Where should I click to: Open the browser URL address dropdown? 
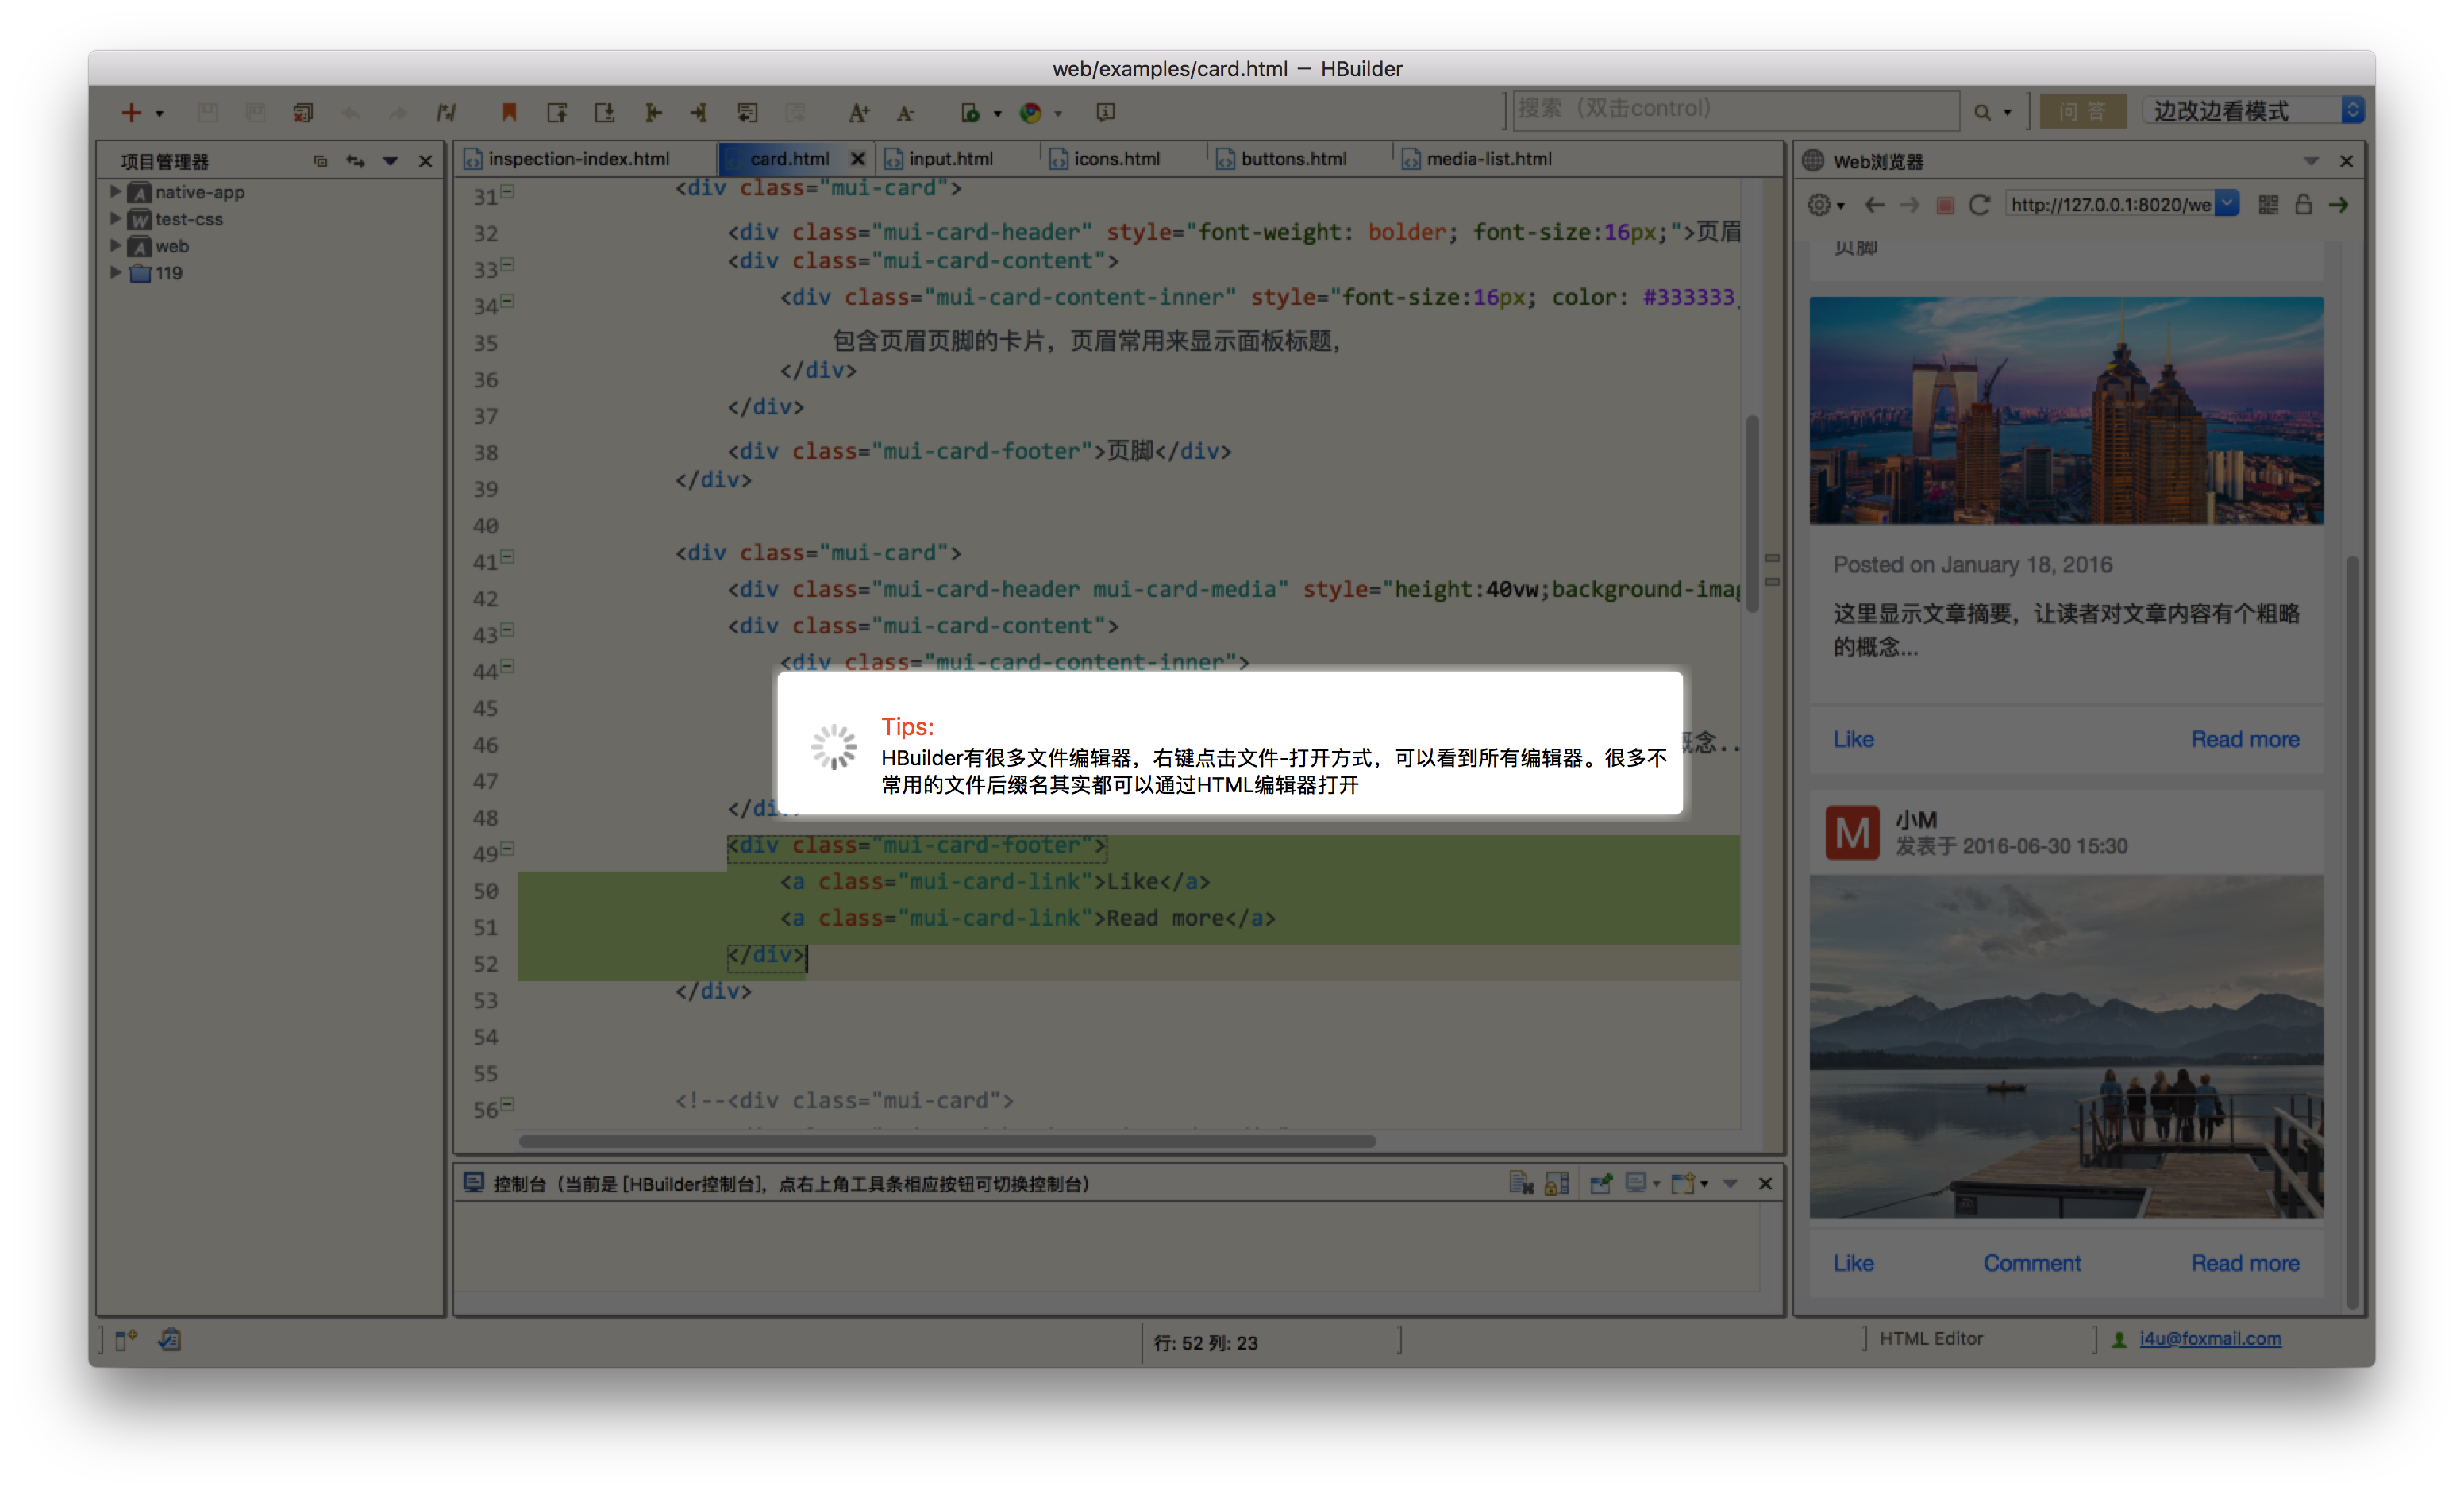(2226, 204)
